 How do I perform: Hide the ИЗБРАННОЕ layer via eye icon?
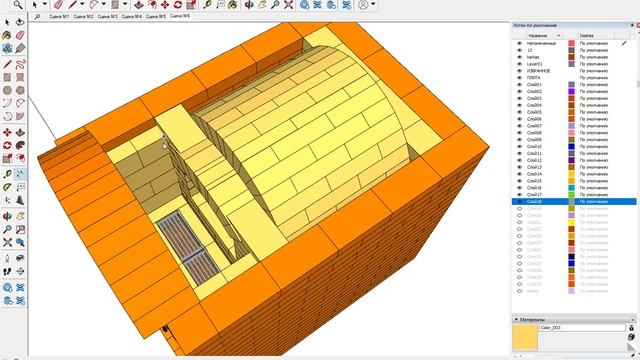(519, 71)
